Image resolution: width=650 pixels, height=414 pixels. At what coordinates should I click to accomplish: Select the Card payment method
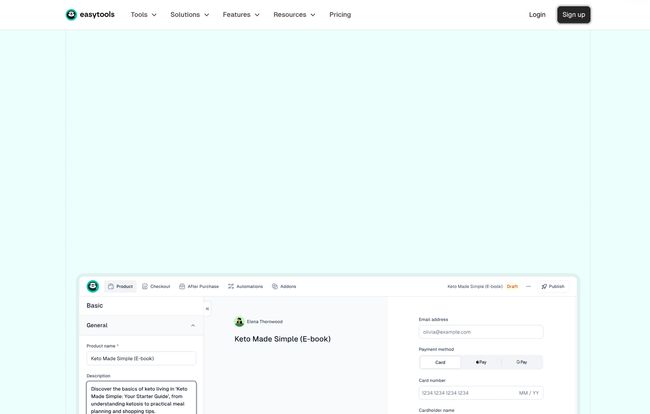click(x=440, y=362)
